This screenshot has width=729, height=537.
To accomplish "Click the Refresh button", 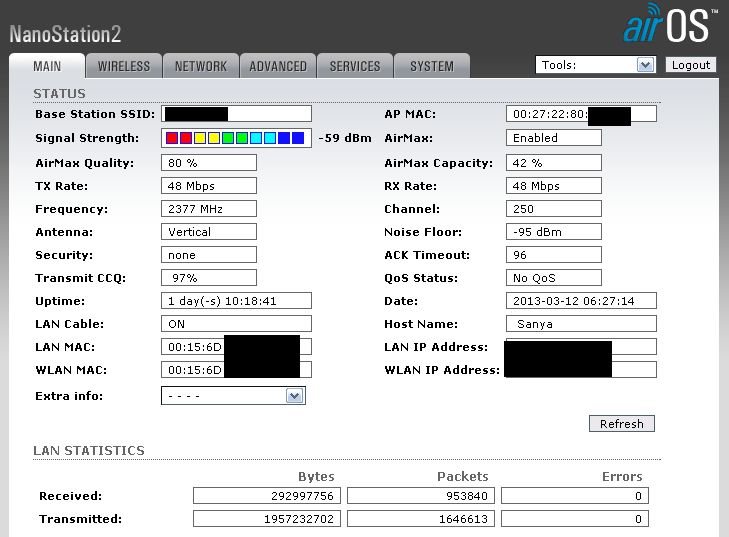I will point(622,424).
